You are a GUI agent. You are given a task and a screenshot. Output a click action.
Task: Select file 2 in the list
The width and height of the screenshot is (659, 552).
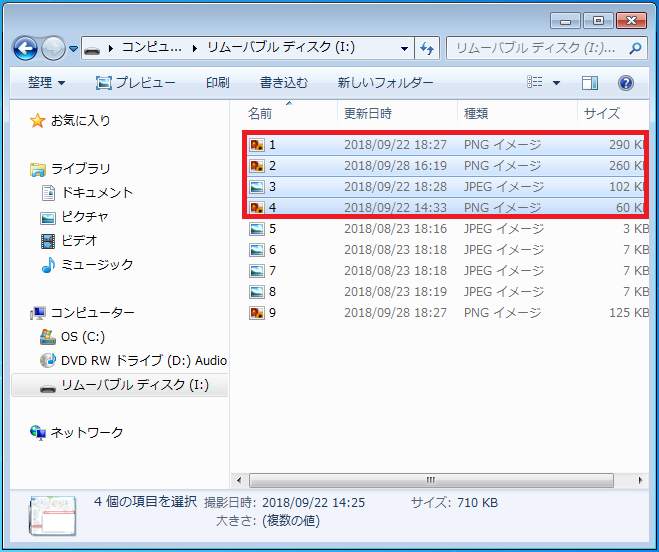445,166
